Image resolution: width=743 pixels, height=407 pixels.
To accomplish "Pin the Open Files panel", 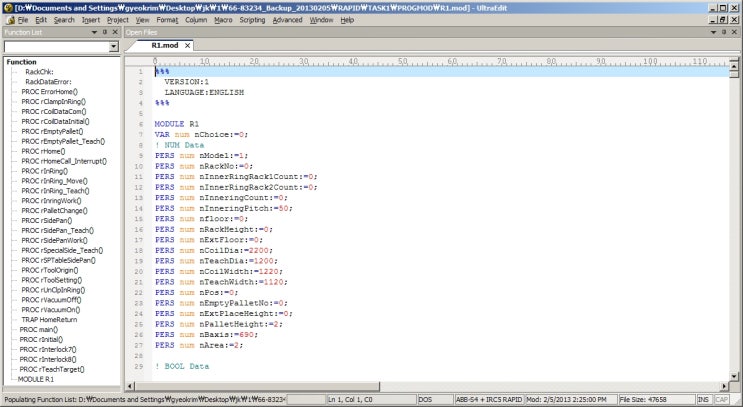I will (724, 32).
